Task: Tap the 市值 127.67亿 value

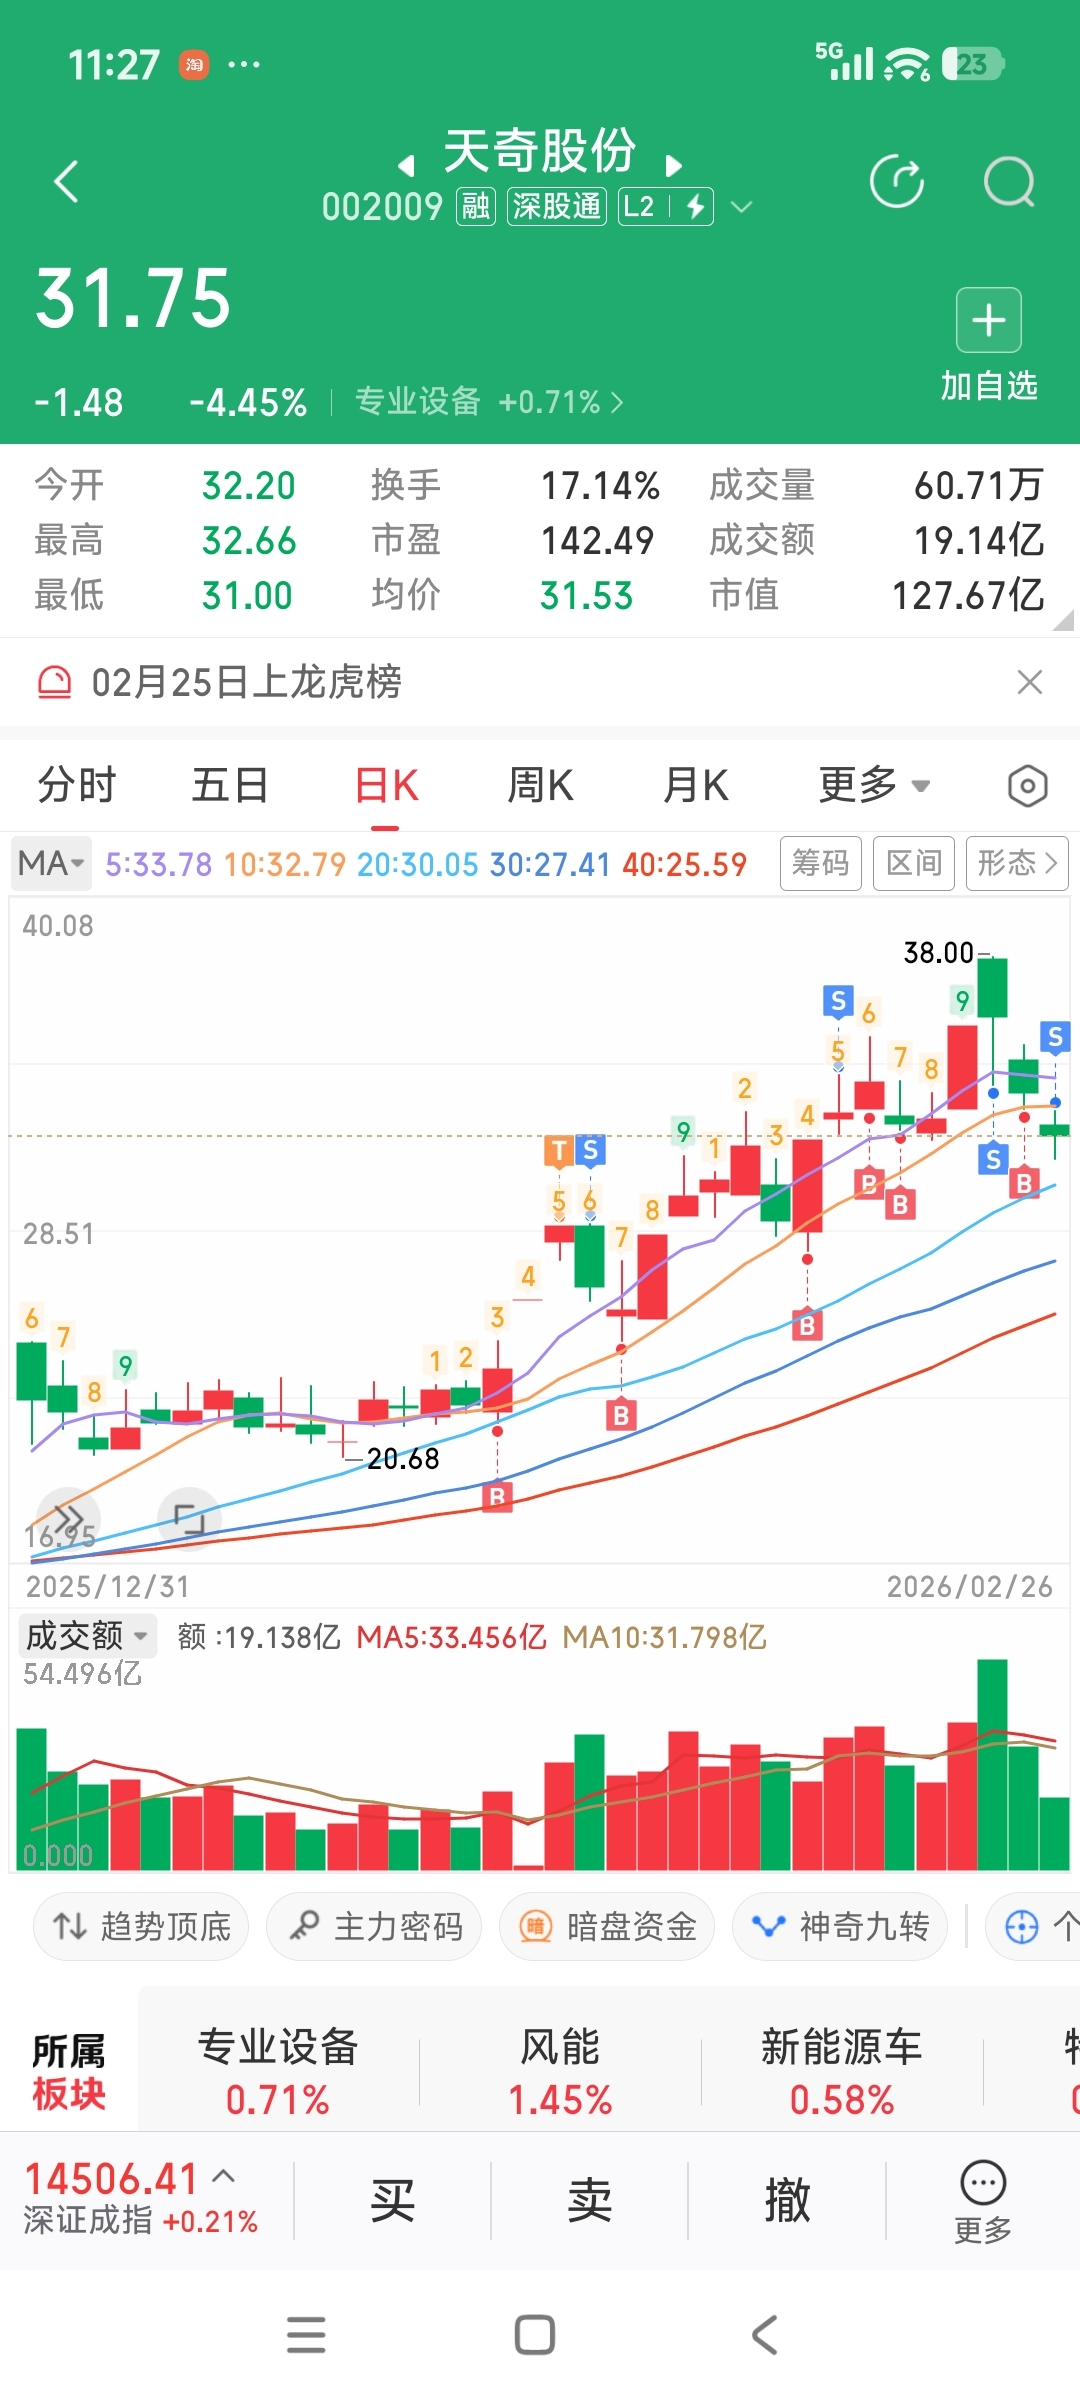Action: [x=968, y=596]
